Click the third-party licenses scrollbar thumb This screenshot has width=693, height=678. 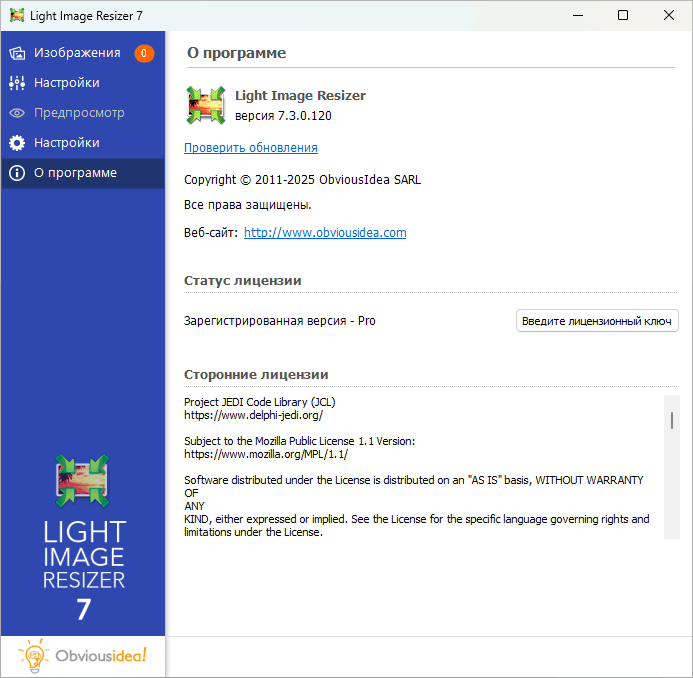[672, 420]
